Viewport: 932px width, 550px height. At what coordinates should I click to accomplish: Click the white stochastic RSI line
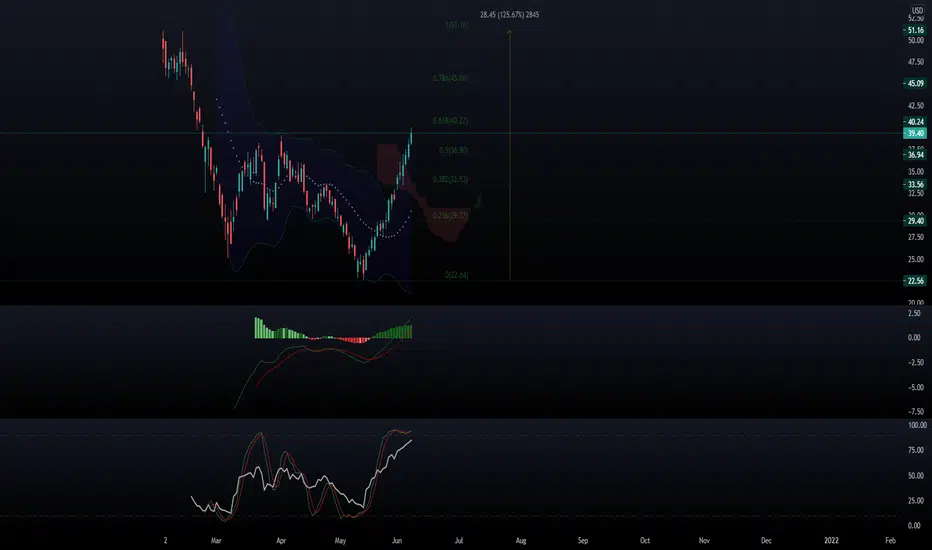tap(300, 479)
